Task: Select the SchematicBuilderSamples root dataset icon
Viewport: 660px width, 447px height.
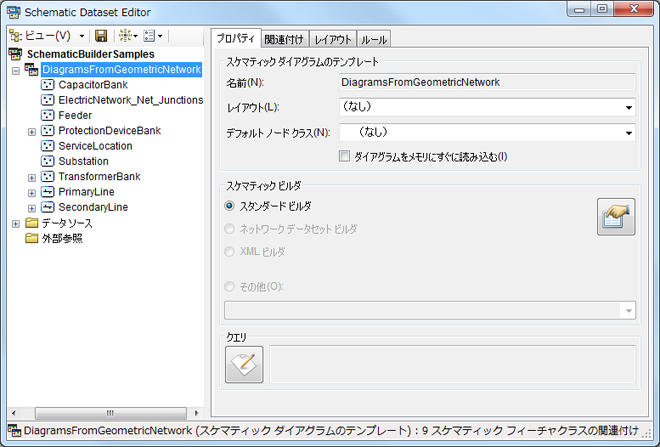Action: pos(16,54)
